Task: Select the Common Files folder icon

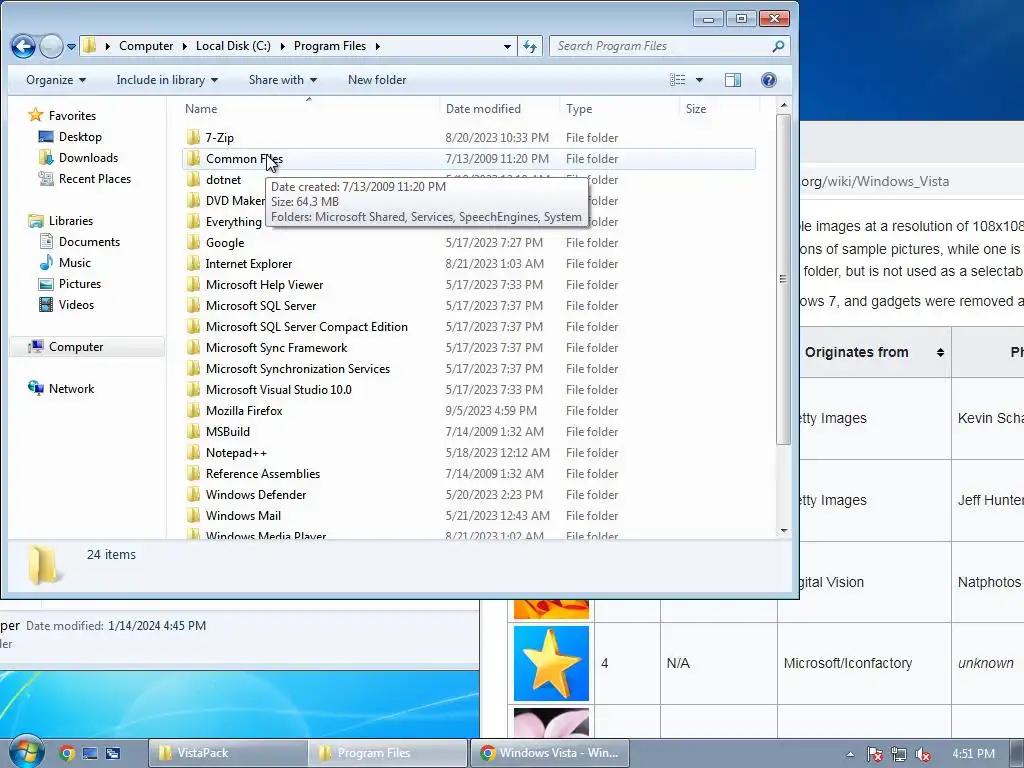Action: click(193, 158)
